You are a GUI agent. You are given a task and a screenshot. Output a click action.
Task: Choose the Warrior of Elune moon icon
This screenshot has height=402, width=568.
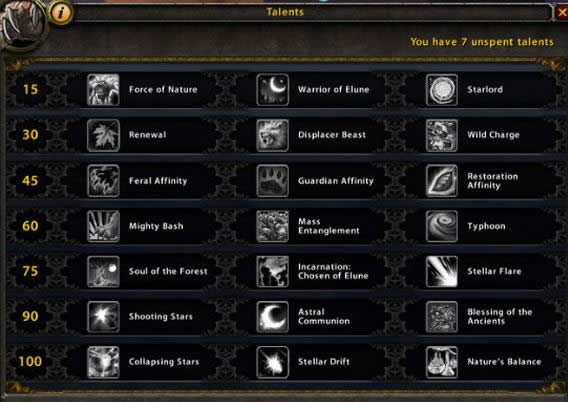point(272,90)
